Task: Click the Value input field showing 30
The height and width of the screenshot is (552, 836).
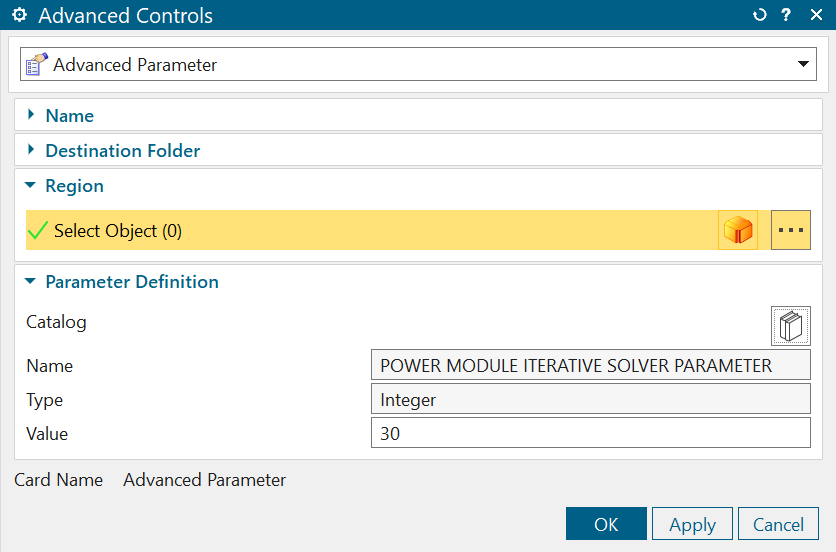Action: 589,434
